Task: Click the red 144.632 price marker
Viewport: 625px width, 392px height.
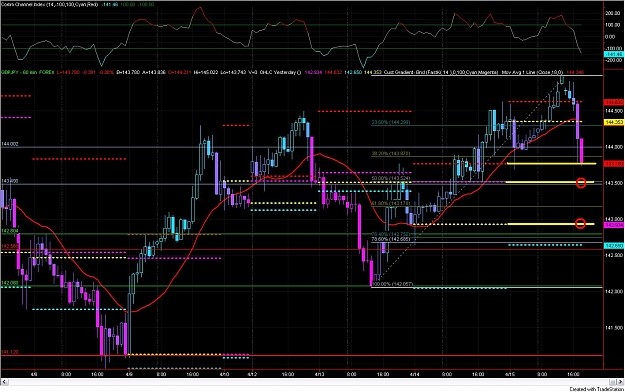Action: click(614, 102)
